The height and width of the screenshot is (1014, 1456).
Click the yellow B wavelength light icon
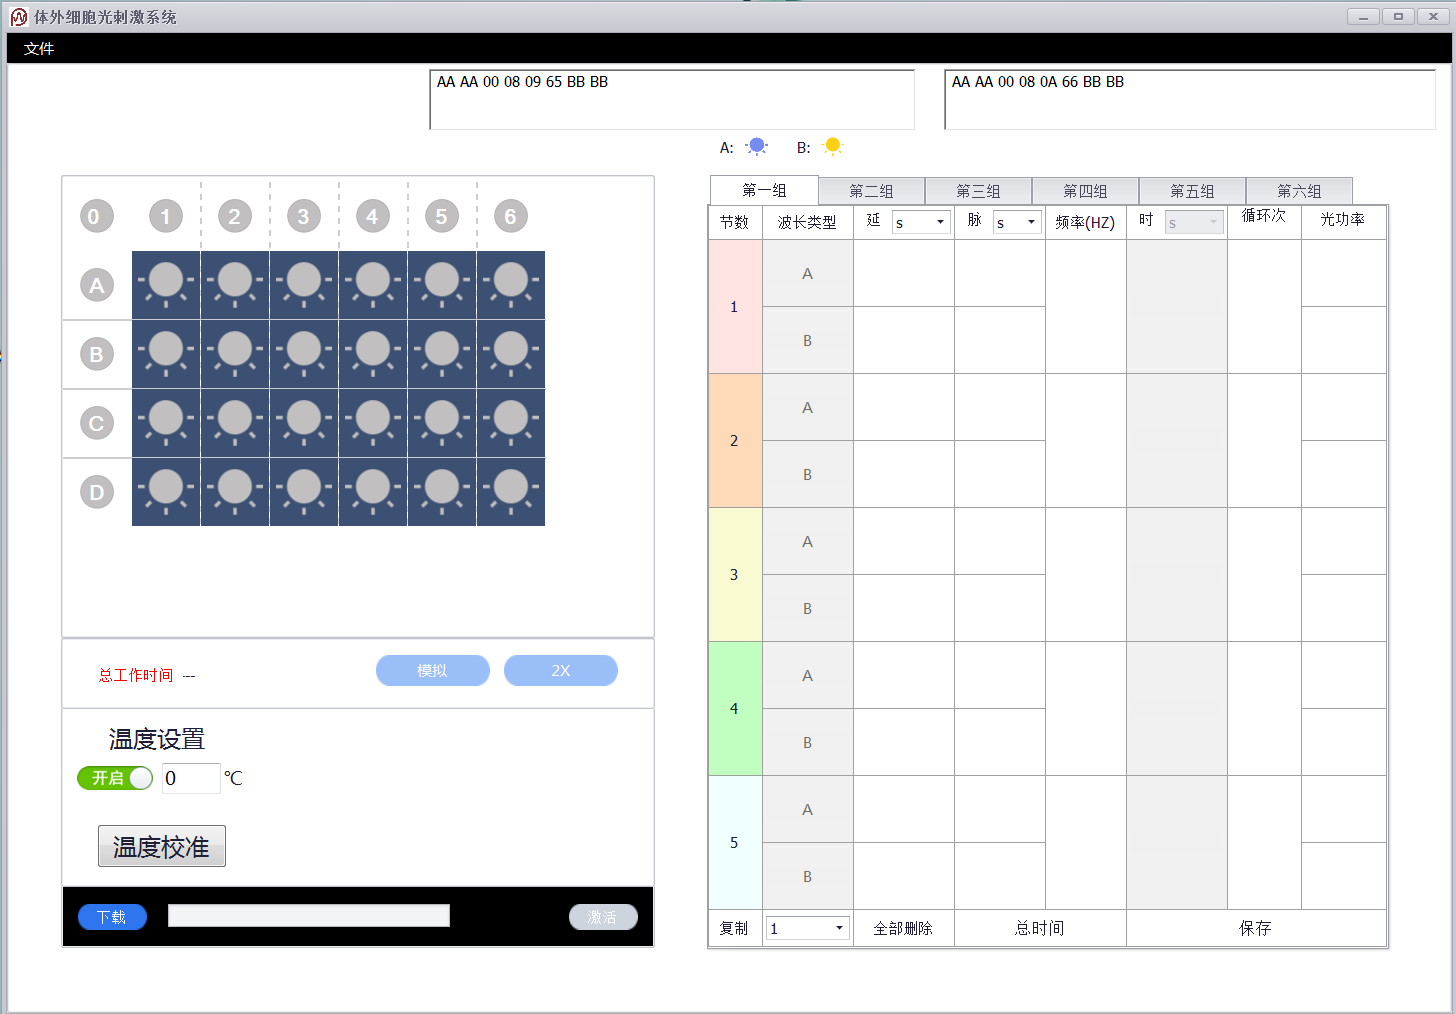pos(832,147)
